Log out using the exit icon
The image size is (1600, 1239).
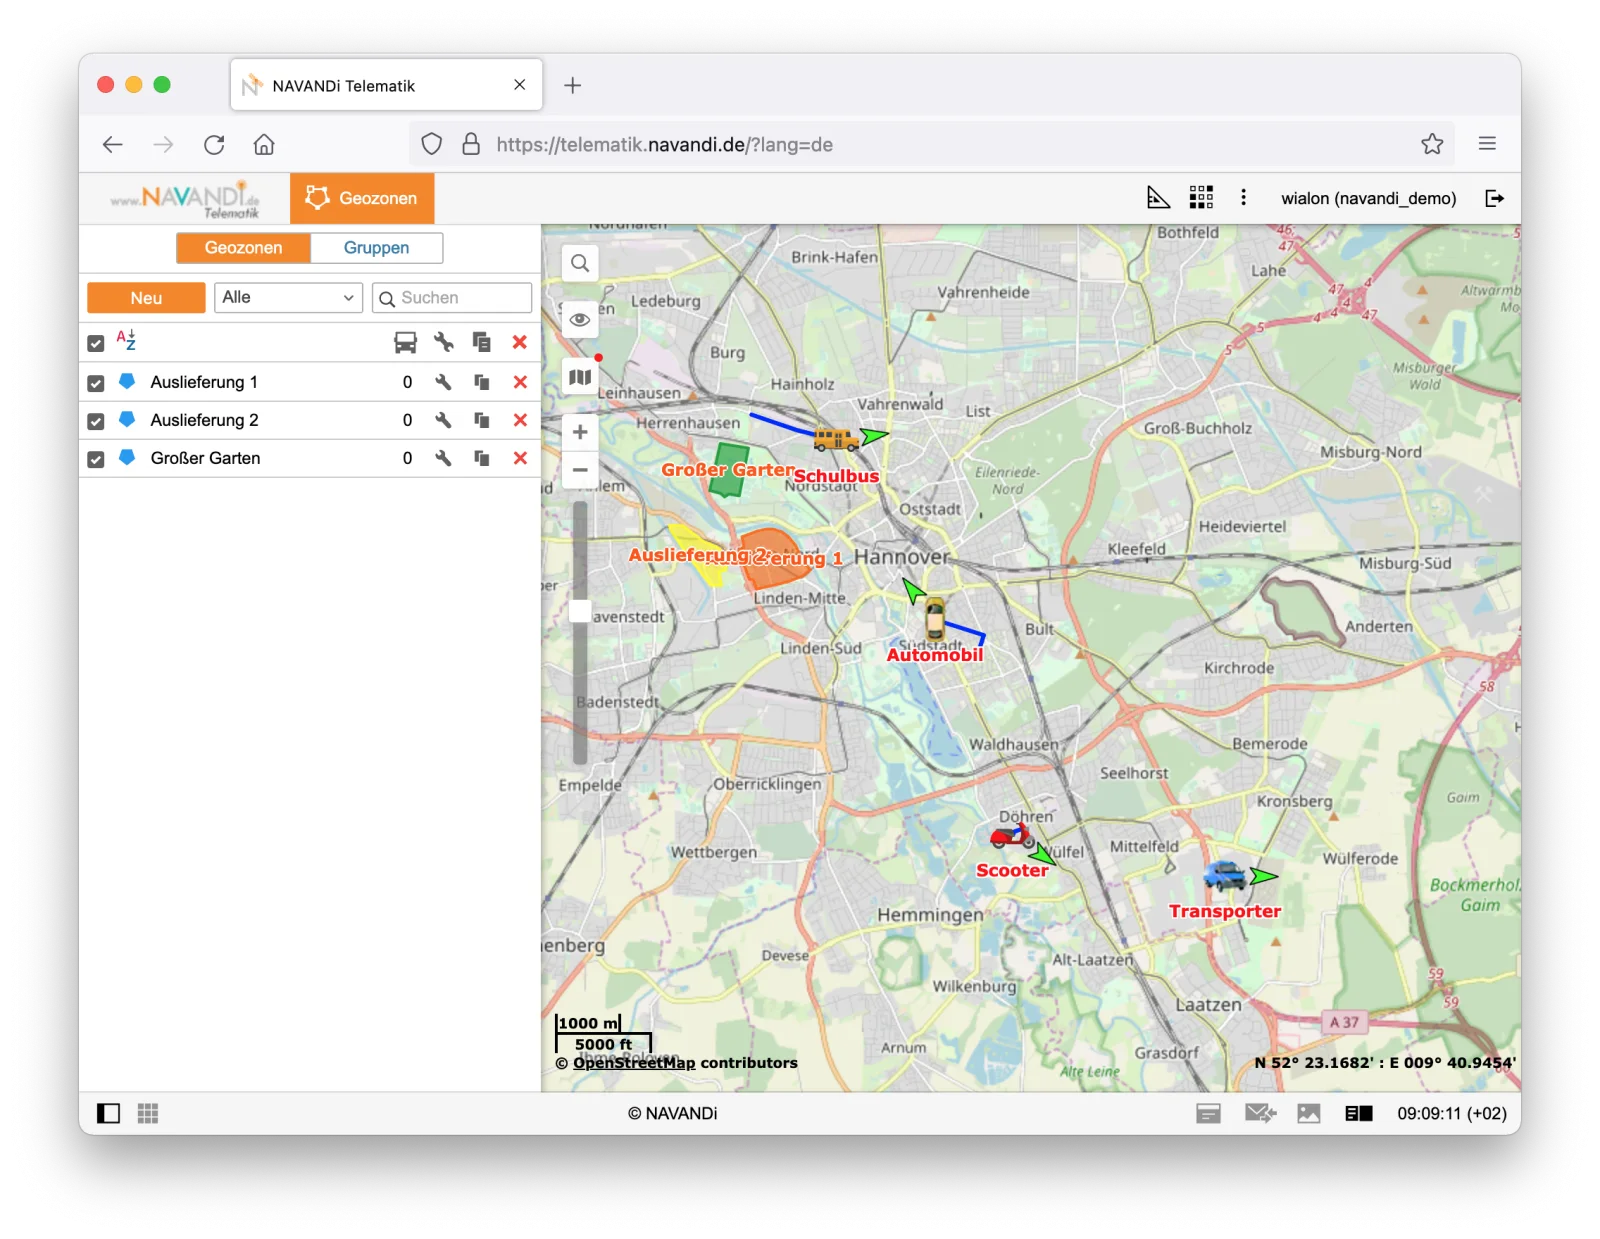click(x=1494, y=198)
